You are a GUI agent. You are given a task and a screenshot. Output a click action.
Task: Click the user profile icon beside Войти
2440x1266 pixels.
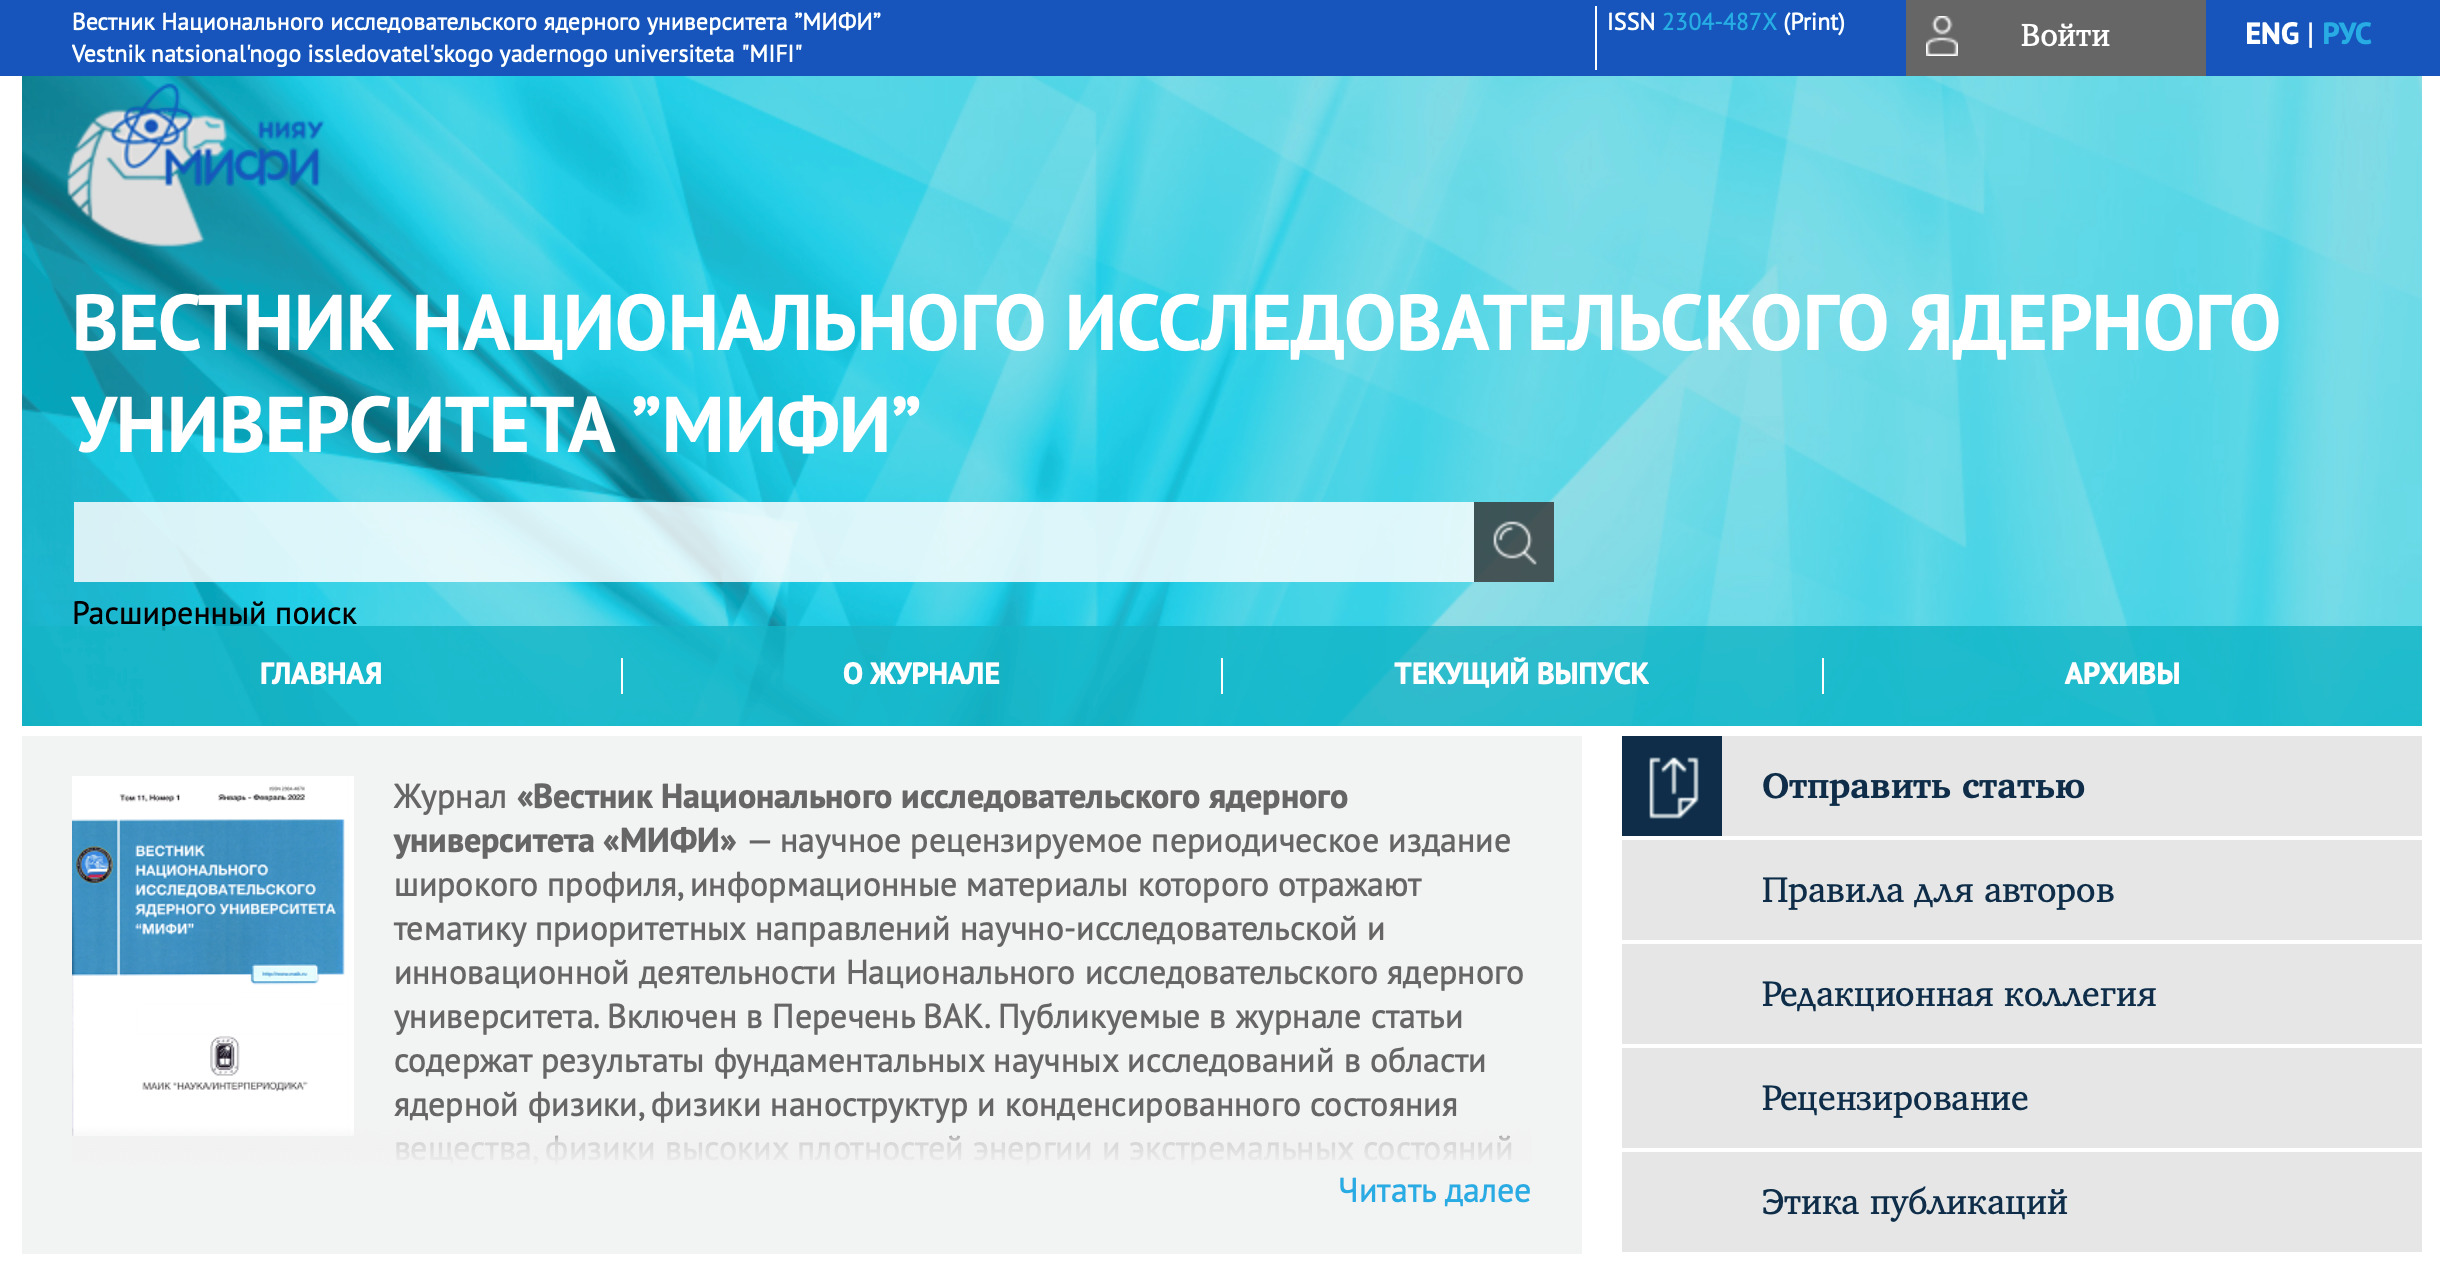[1941, 36]
